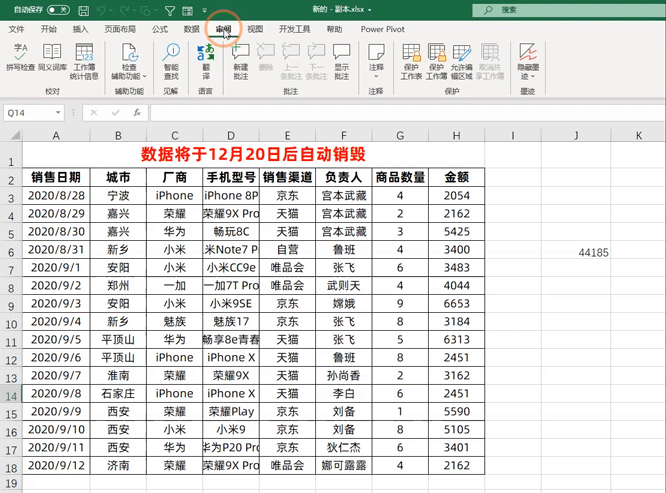Open the 文件 tab

(x=16, y=29)
